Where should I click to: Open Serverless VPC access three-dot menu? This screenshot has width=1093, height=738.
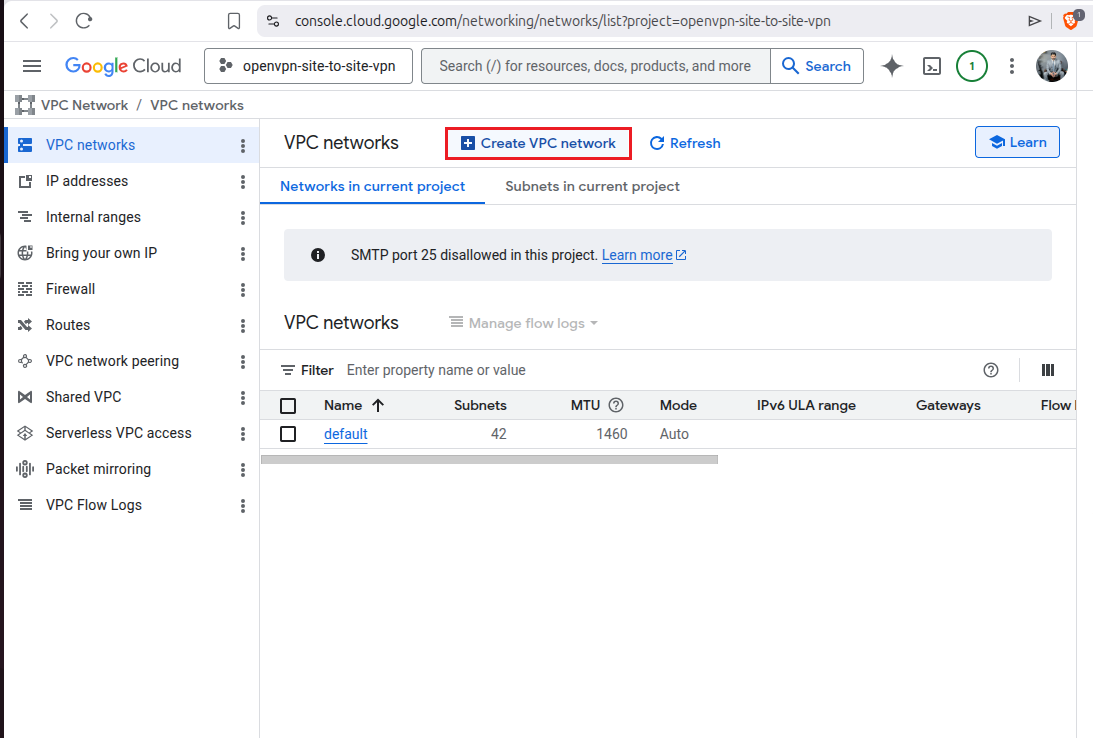243,434
